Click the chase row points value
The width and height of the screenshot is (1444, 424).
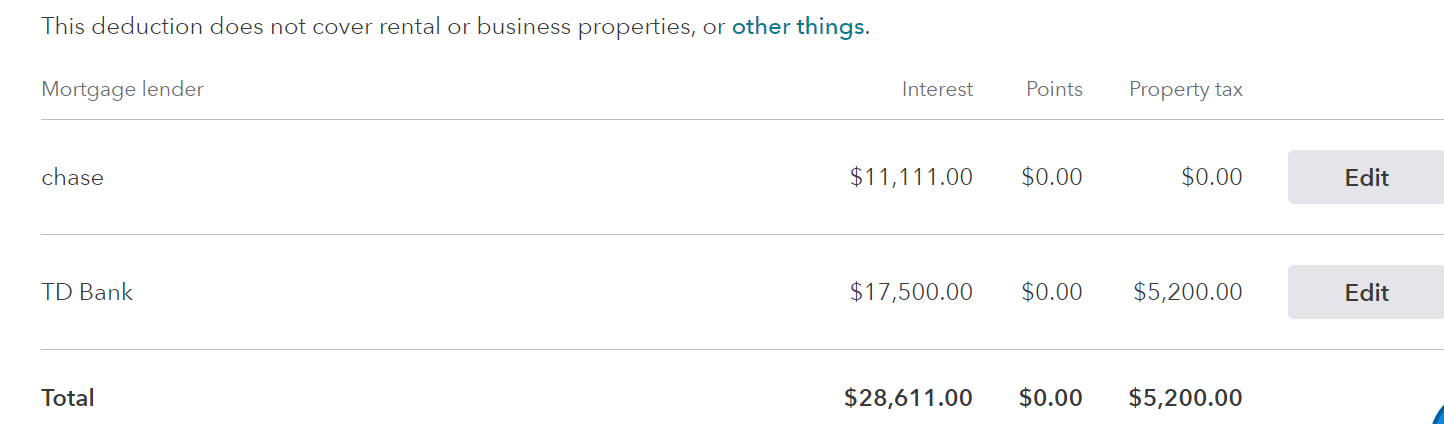[1052, 177]
